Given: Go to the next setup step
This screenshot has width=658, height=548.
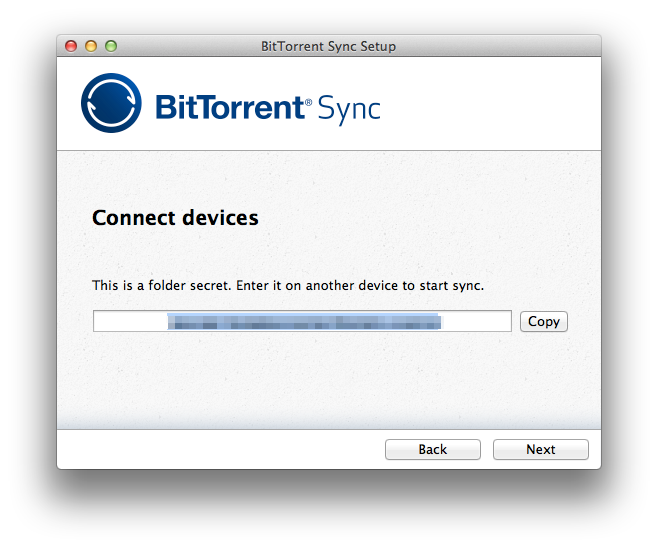Looking at the screenshot, I should click(x=540, y=449).
